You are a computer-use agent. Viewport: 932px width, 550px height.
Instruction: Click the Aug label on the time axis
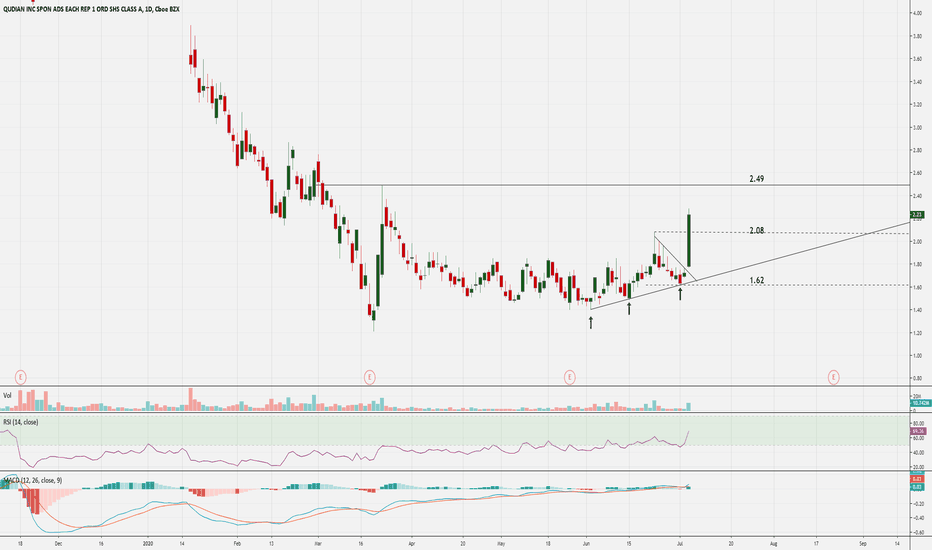[773, 543]
